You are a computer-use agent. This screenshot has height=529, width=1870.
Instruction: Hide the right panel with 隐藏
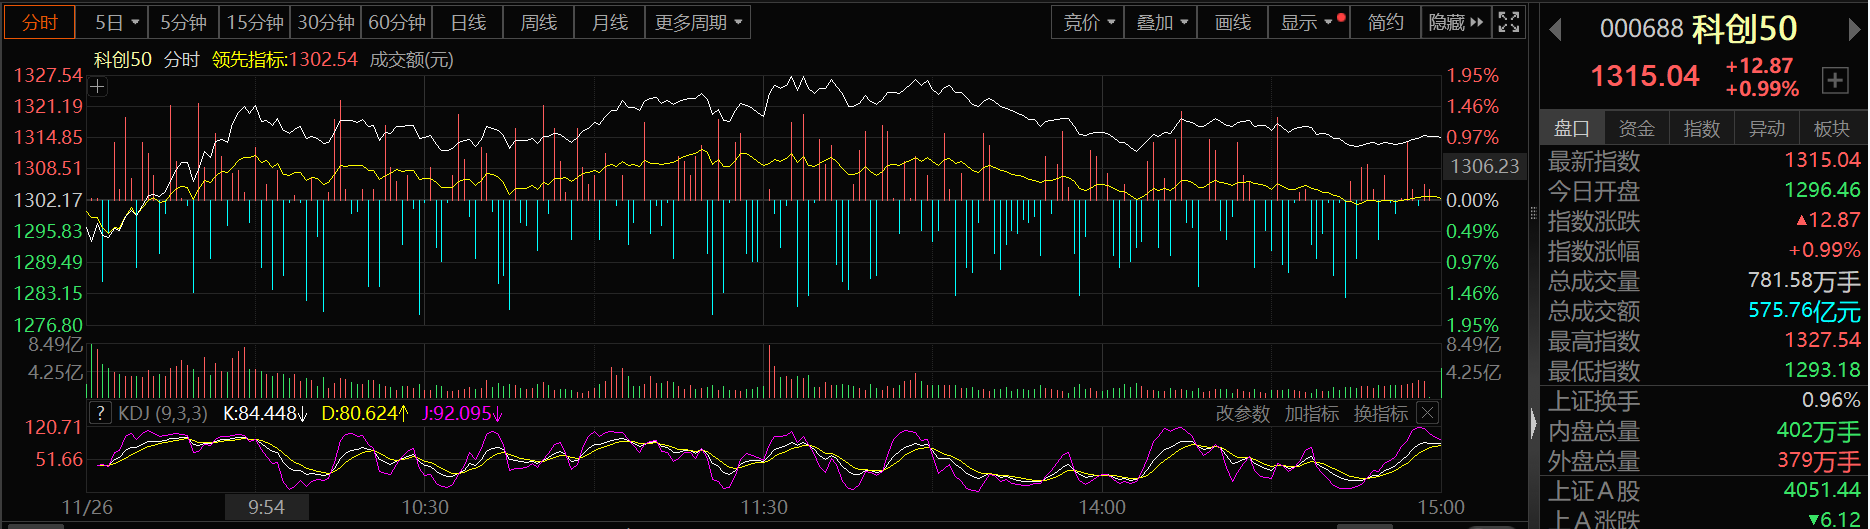pyautogui.click(x=1455, y=22)
